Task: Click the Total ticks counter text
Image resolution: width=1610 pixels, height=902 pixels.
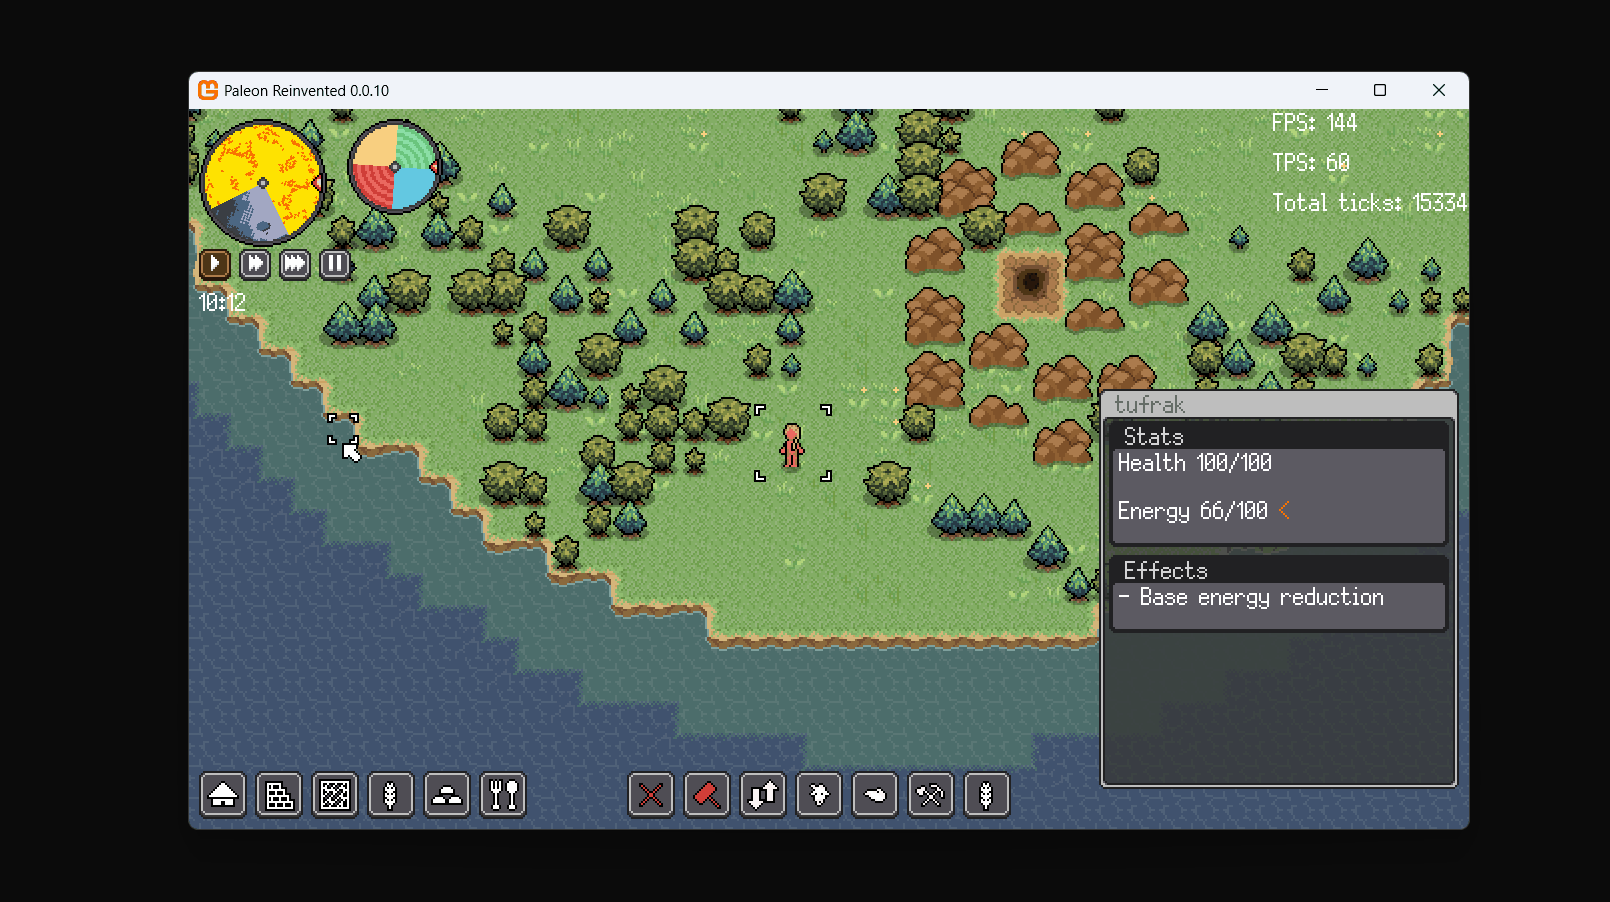Action: point(1369,203)
